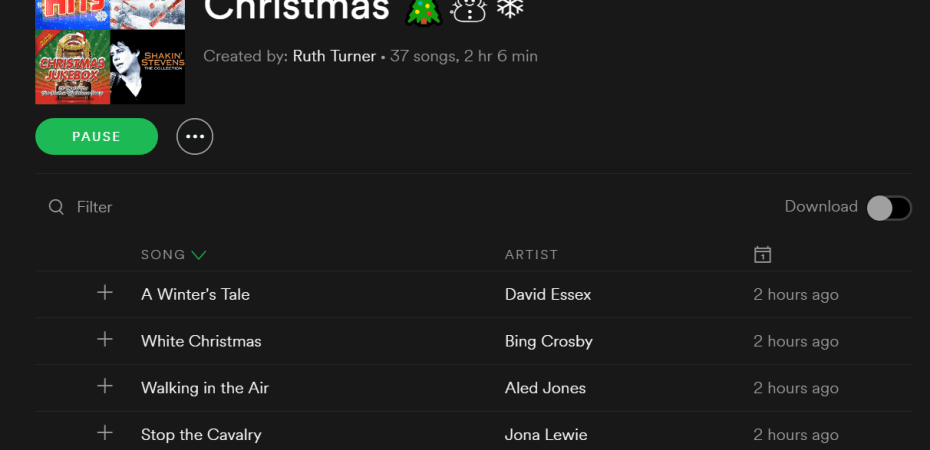Click the green sort arrow beside SONG

(x=198, y=255)
